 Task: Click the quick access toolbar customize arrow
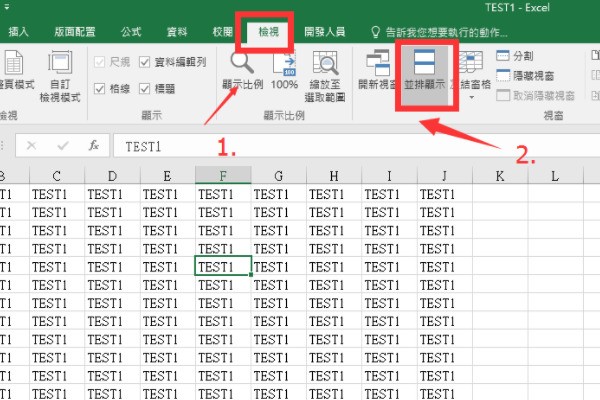tap(7, 7)
